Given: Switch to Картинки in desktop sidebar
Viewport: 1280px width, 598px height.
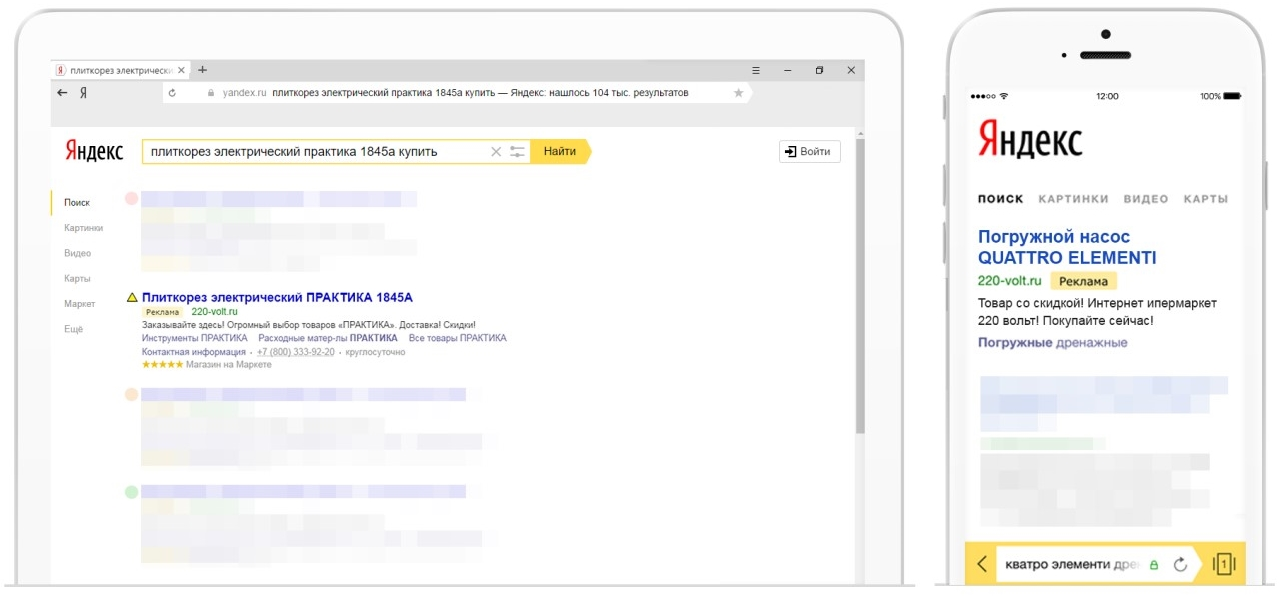Looking at the screenshot, I should coord(84,228).
